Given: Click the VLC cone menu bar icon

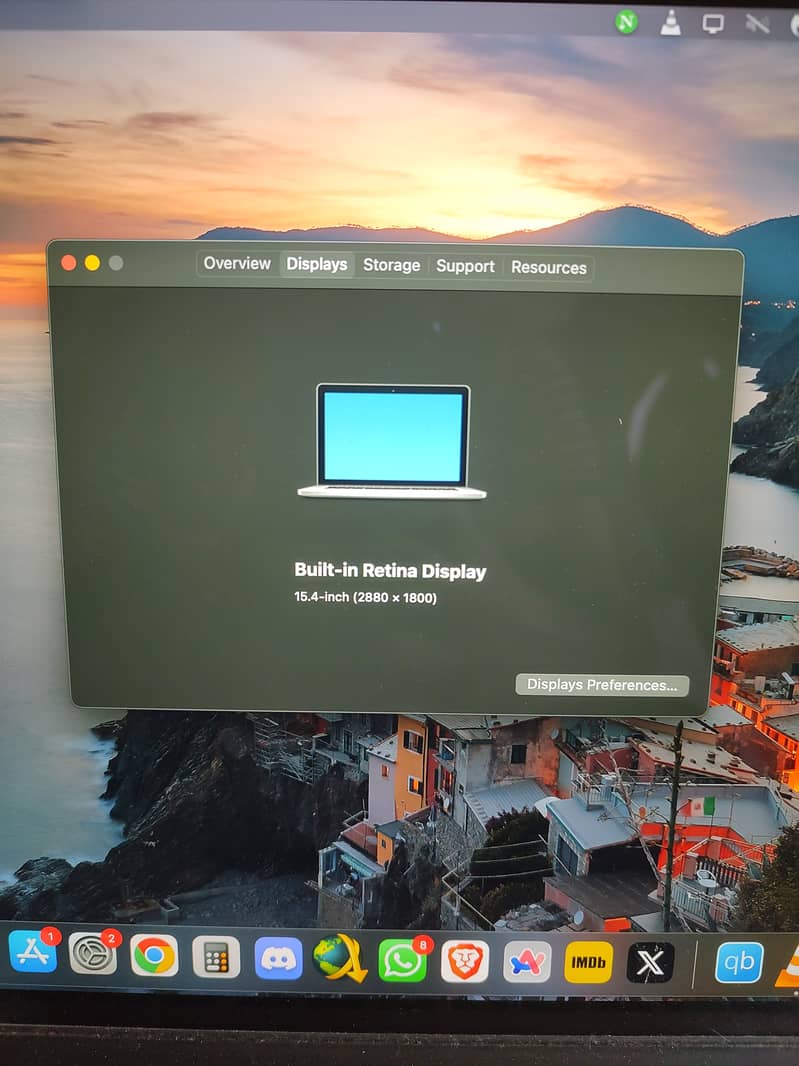Looking at the screenshot, I should (670, 22).
